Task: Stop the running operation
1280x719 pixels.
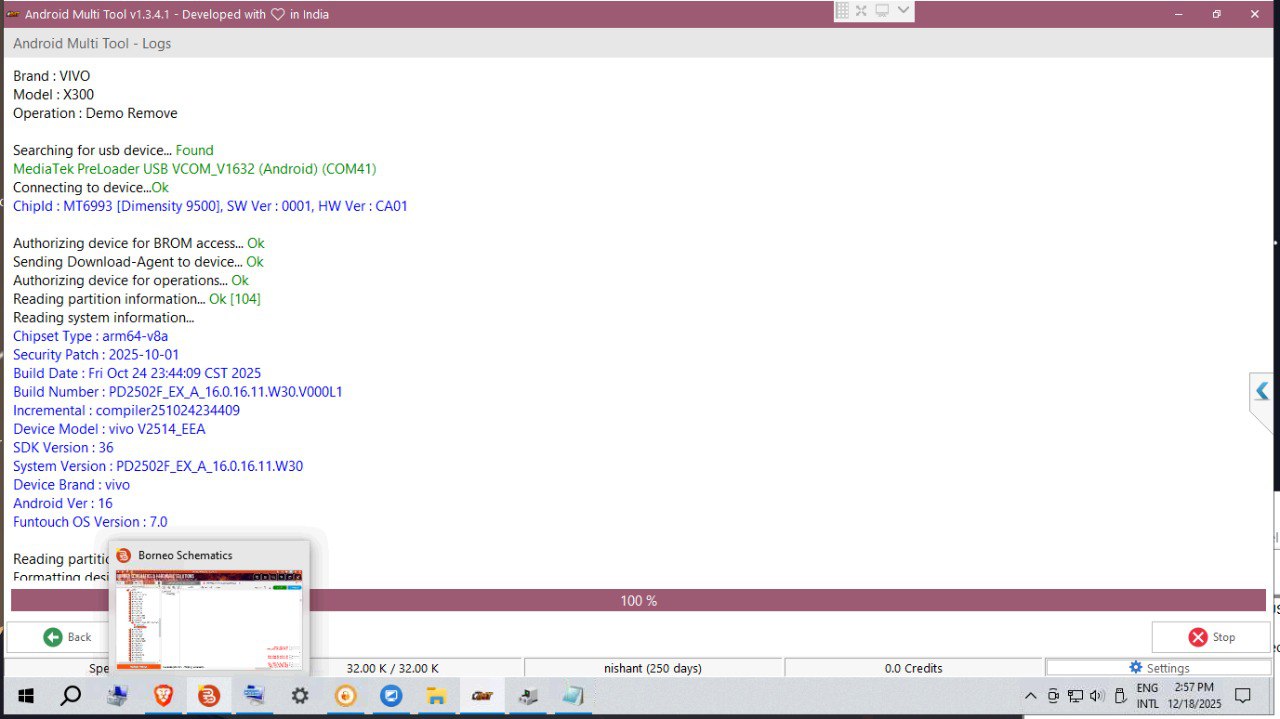Action: click(1211, 637)
